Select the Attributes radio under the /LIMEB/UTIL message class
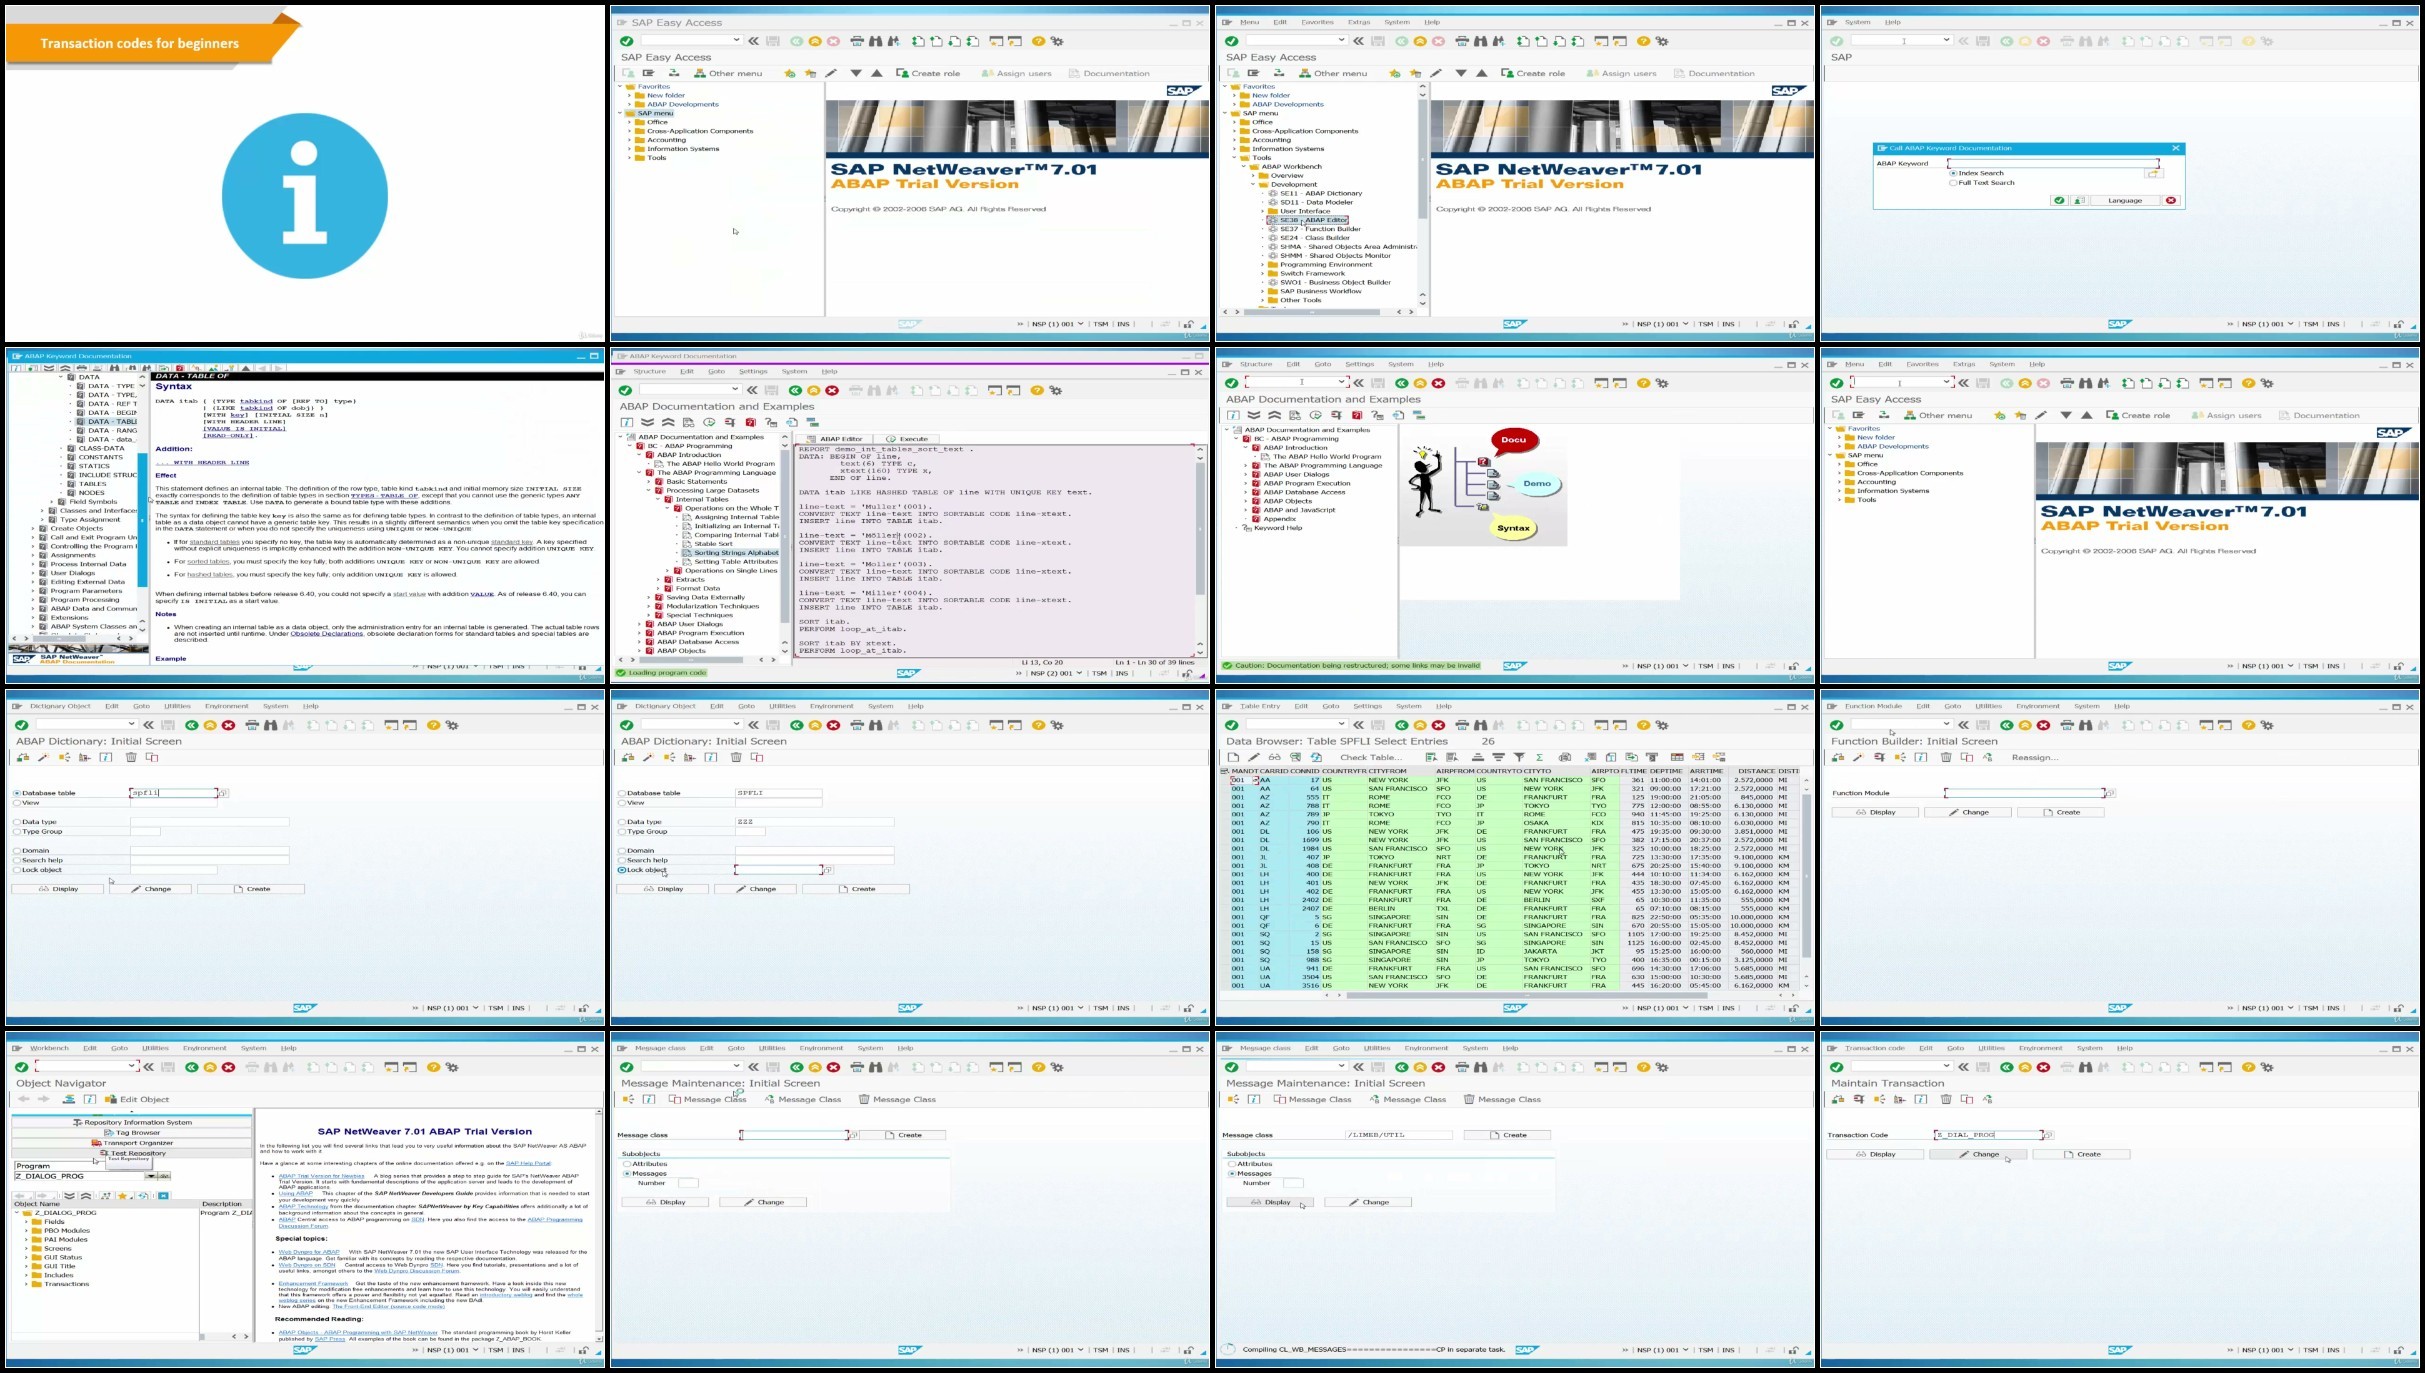Image resolution: width=2425 pixels, height=1373 pixels. pyautogui.click(x=1232, y=1164)
